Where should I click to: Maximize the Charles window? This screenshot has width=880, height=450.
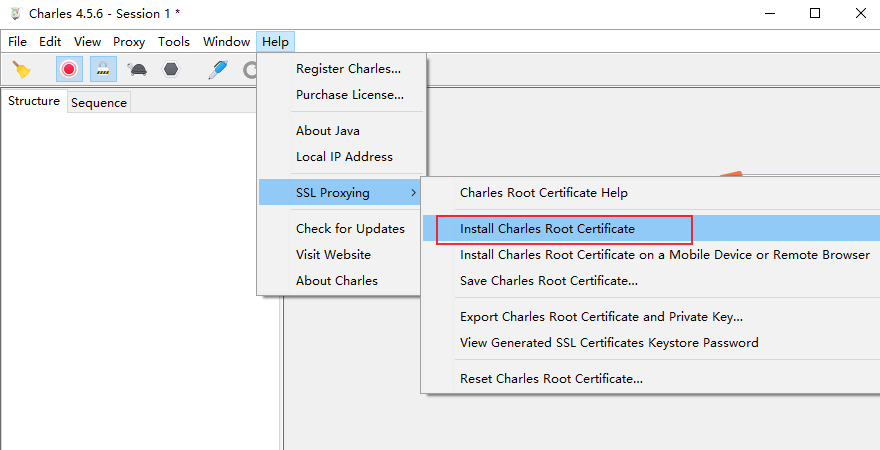pyautogui.click(x=815, y=13)
